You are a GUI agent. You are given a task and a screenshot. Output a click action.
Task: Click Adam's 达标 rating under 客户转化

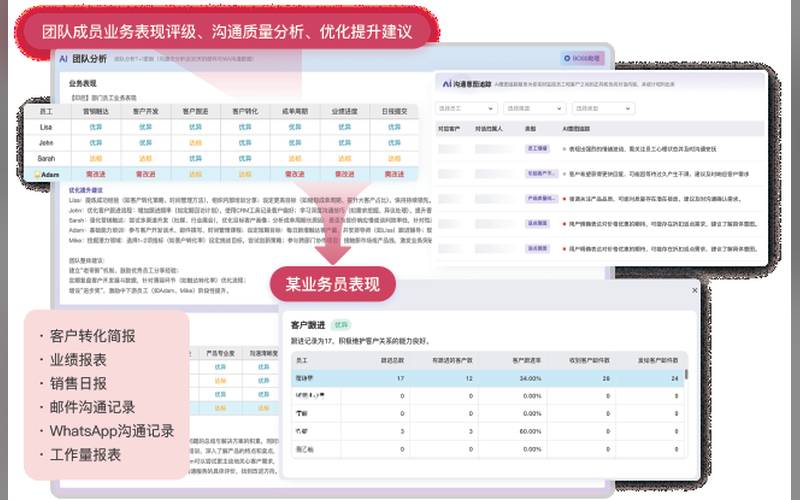[x=245, y=174]
